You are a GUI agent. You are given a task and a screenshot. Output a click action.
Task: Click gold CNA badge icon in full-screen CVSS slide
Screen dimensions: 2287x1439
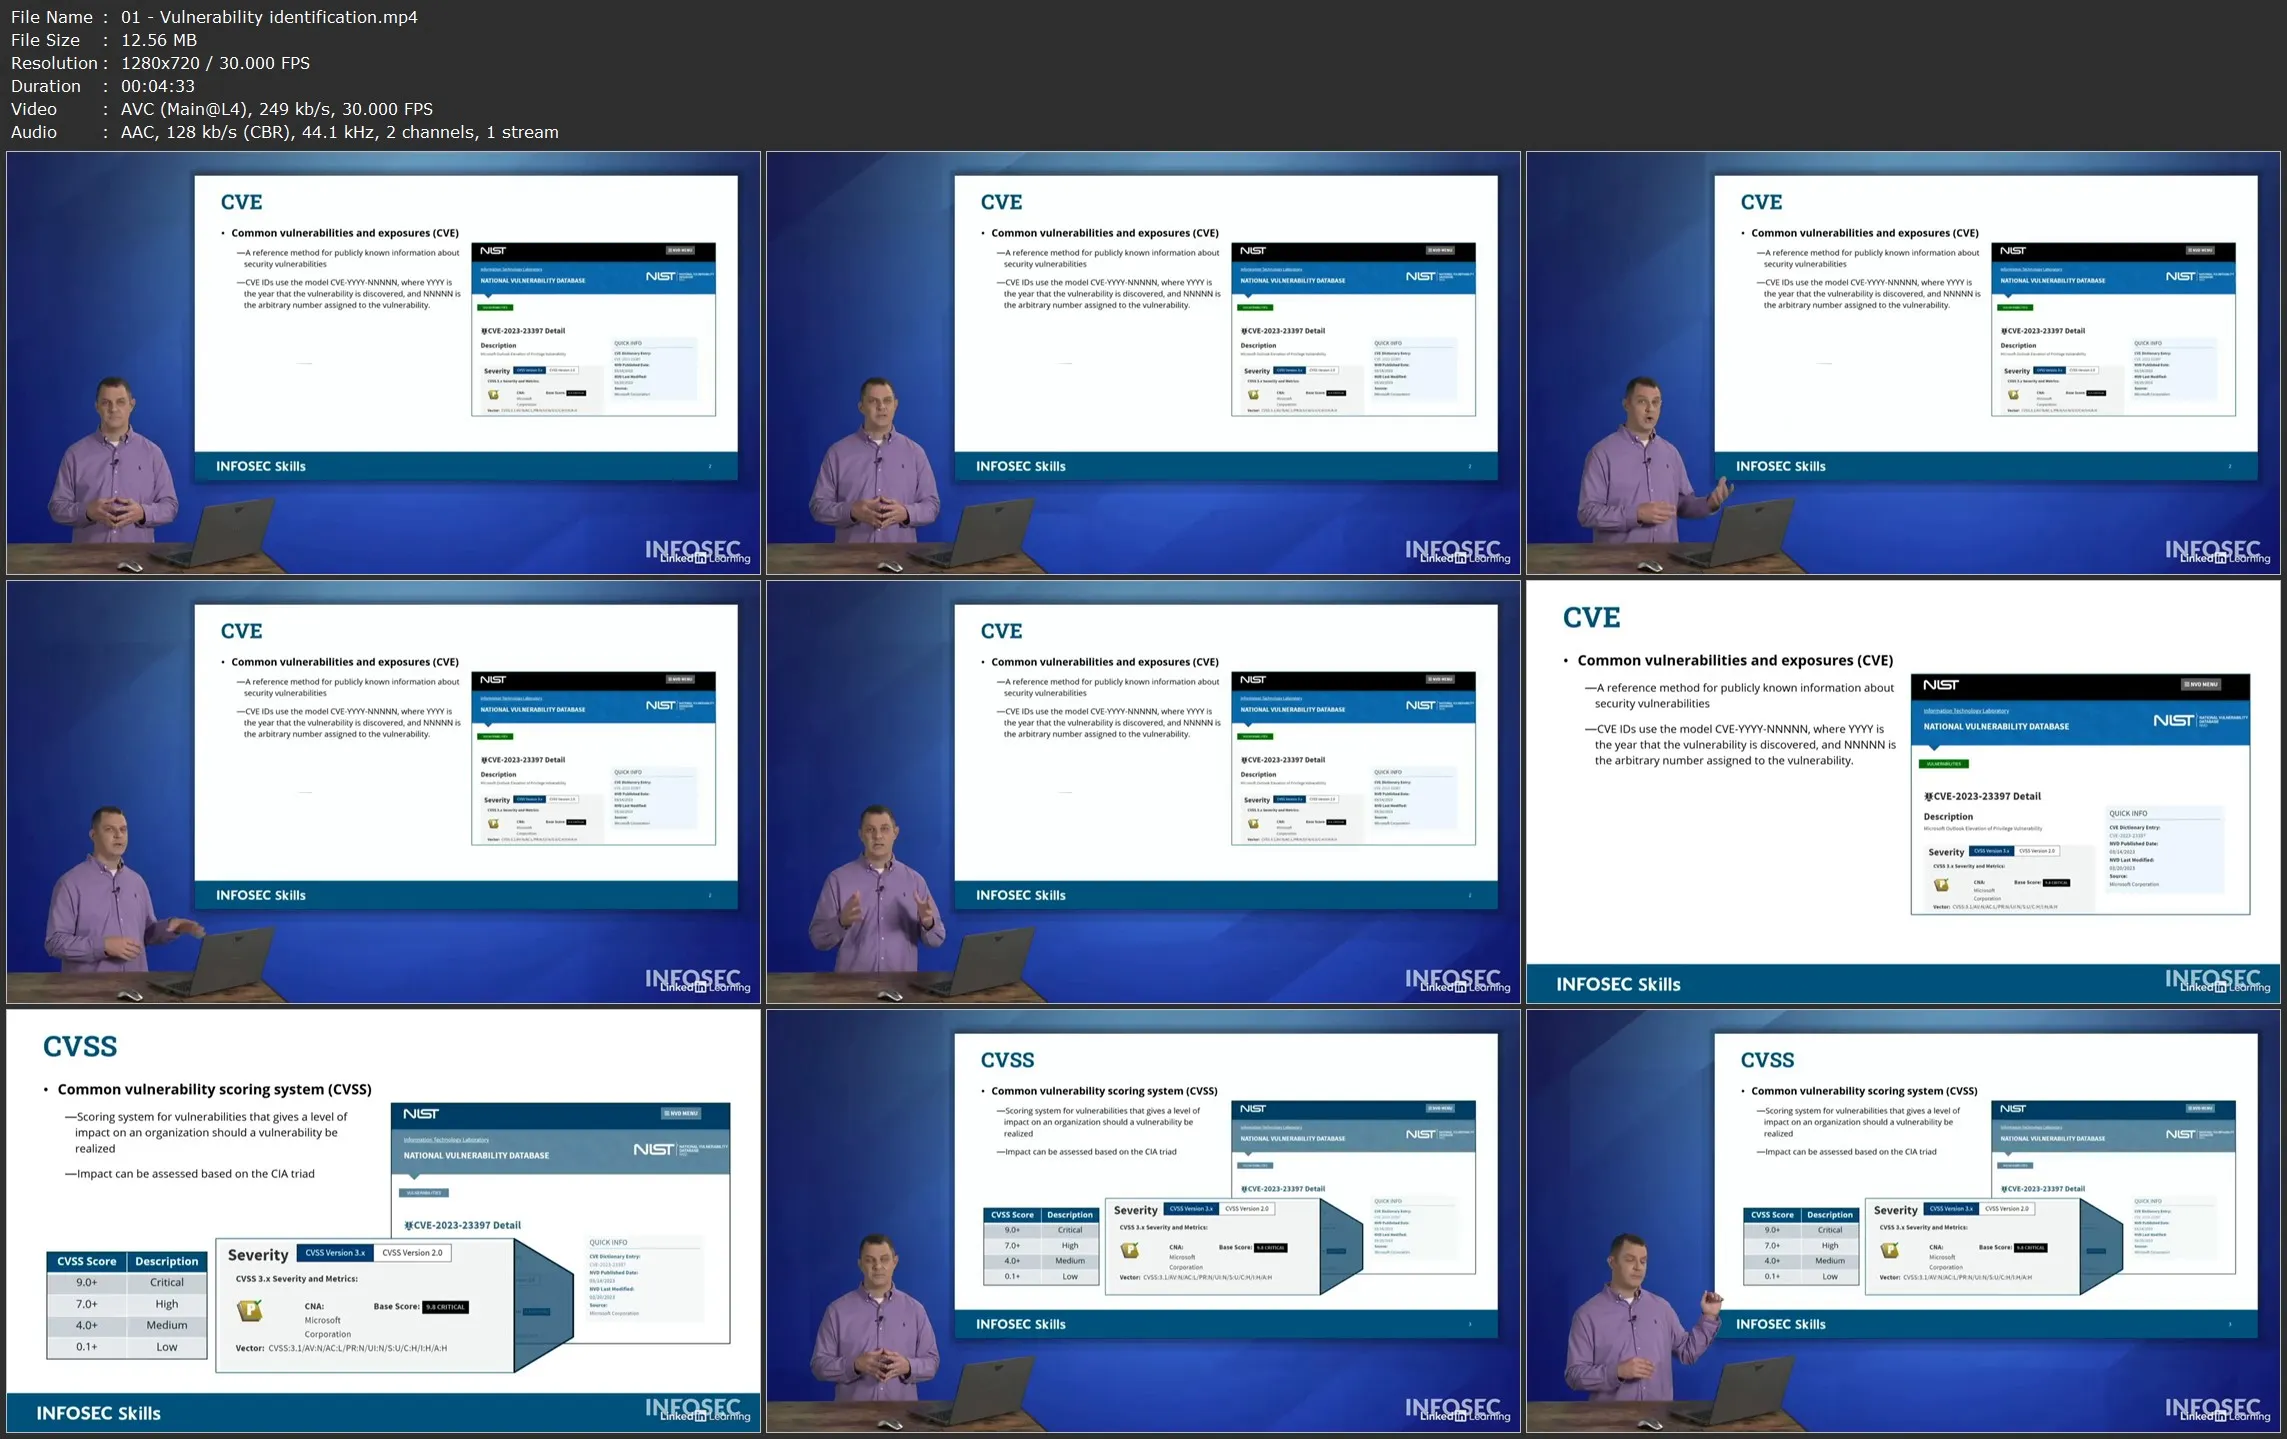(x=249, y=1309)
